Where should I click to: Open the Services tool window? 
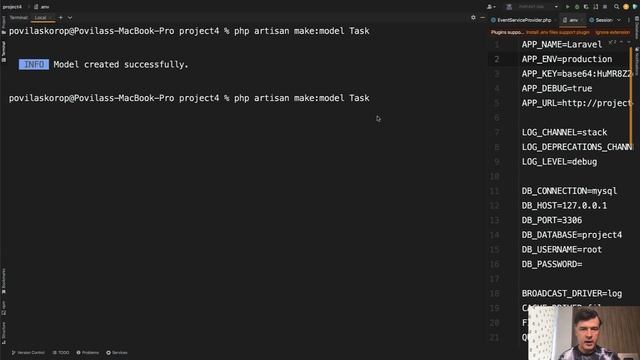pos(117,353)
